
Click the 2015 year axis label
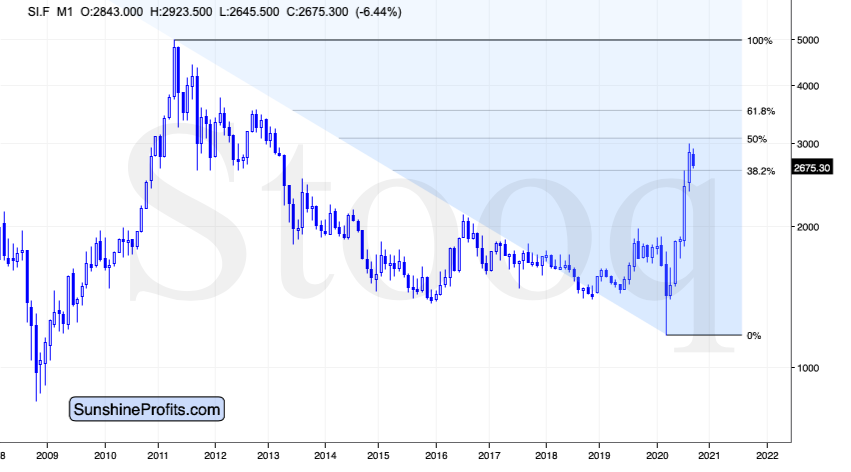[378, 456]
